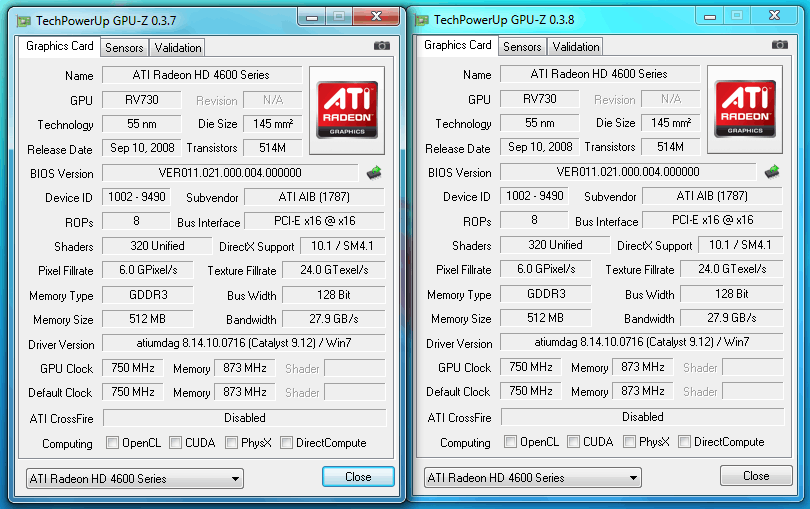This screenshot has width=810, height=509.
Task: Click the 24.0 GTexel/s fillrate in GPU-Z 0.3.8
Action: 731,269
